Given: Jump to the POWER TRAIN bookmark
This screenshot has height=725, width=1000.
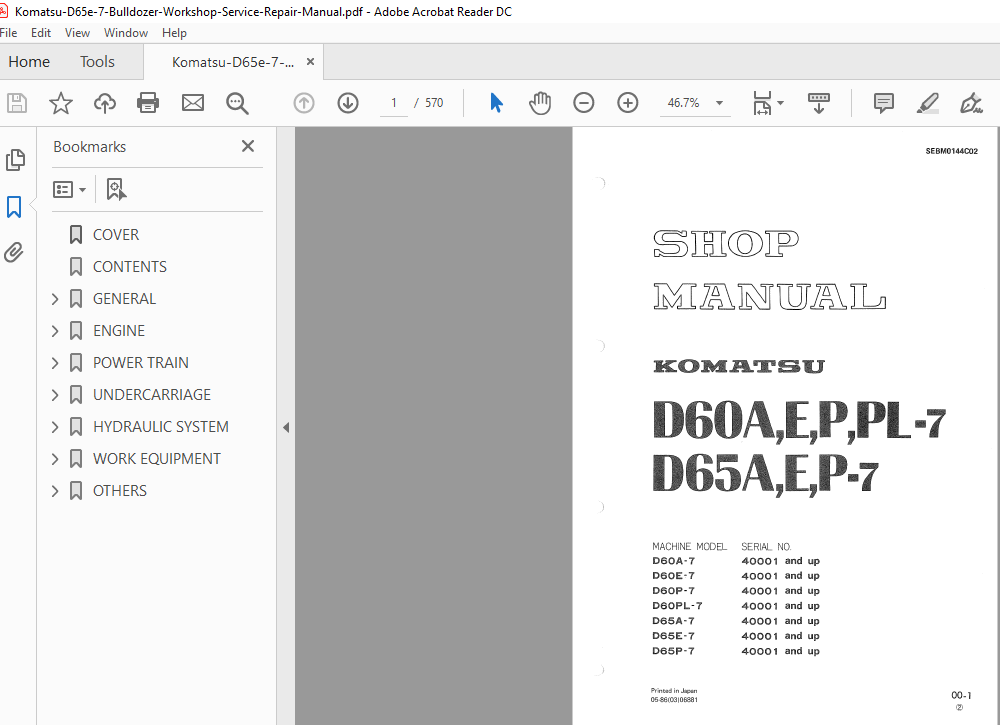Looking at the screenshot, I should (141, 363).
